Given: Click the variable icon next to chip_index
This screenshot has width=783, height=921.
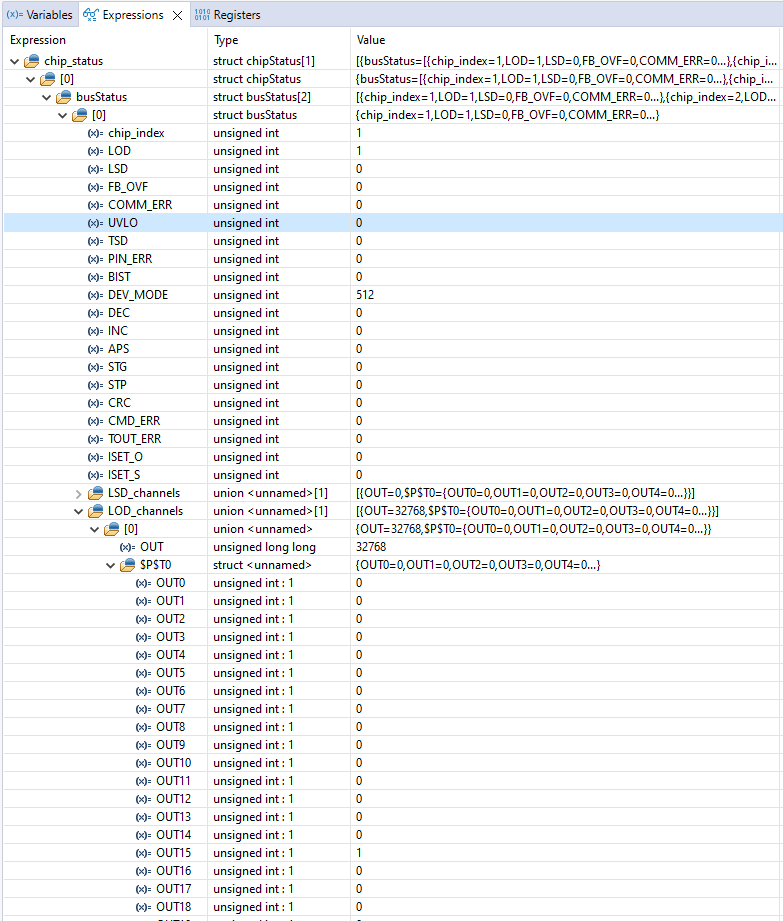Looking at the screenshot, I should pos(95,133).
